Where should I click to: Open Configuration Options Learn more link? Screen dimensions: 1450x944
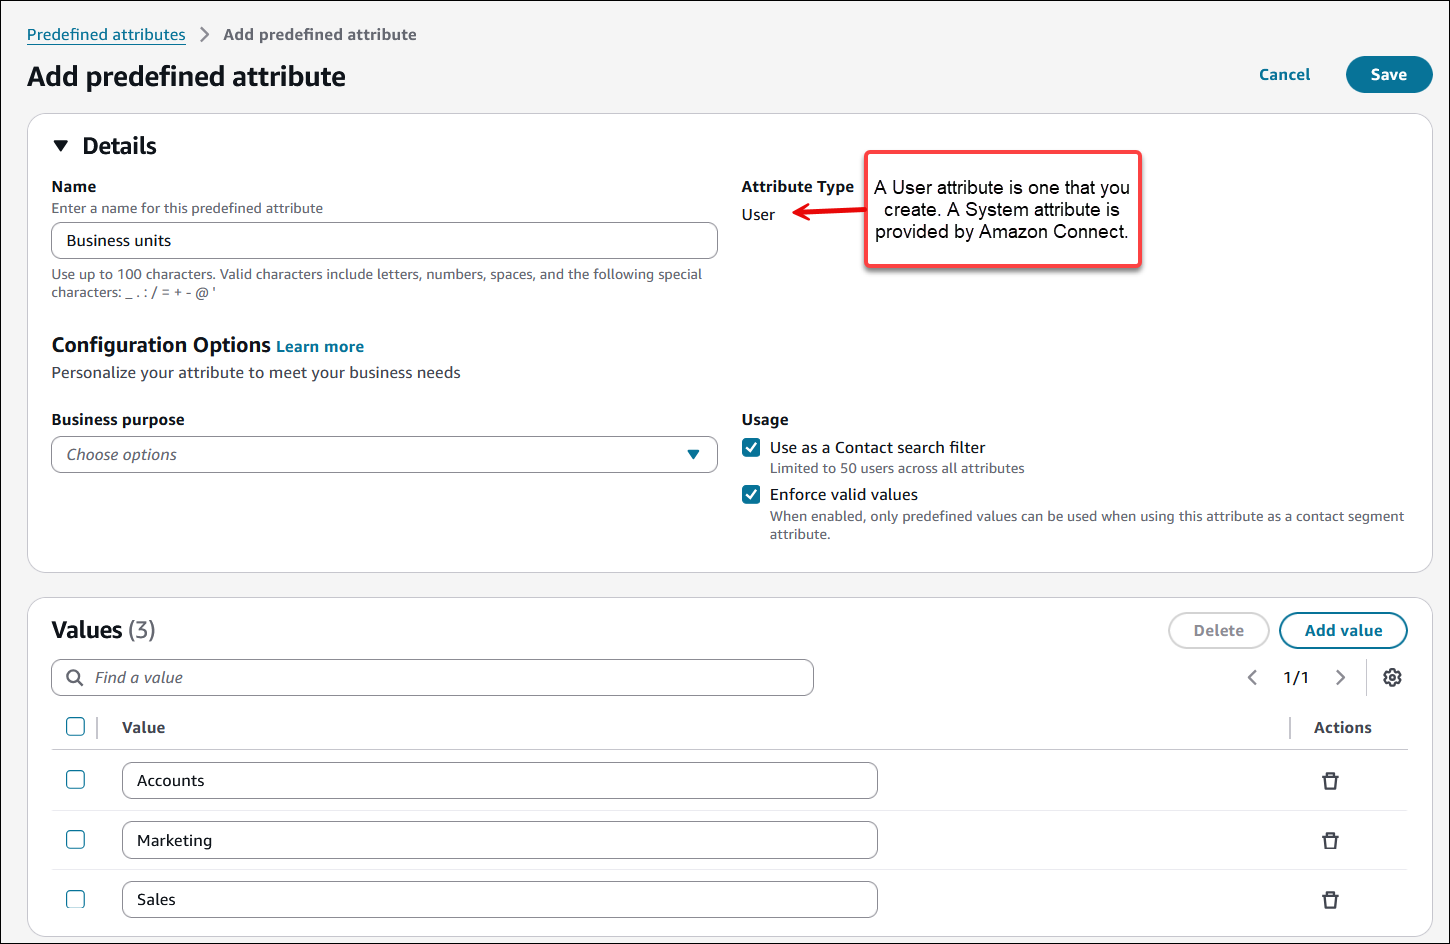coord(320,347)
